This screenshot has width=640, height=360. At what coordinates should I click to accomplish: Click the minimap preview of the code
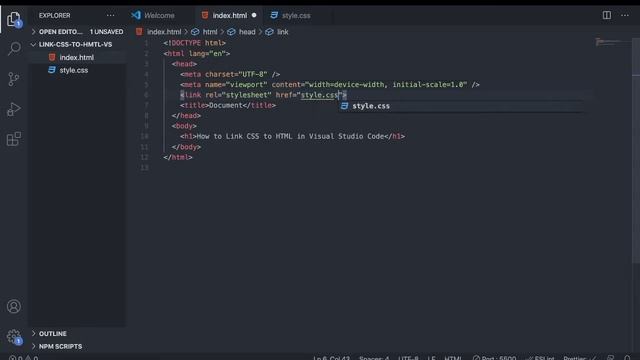coord(608,42)
